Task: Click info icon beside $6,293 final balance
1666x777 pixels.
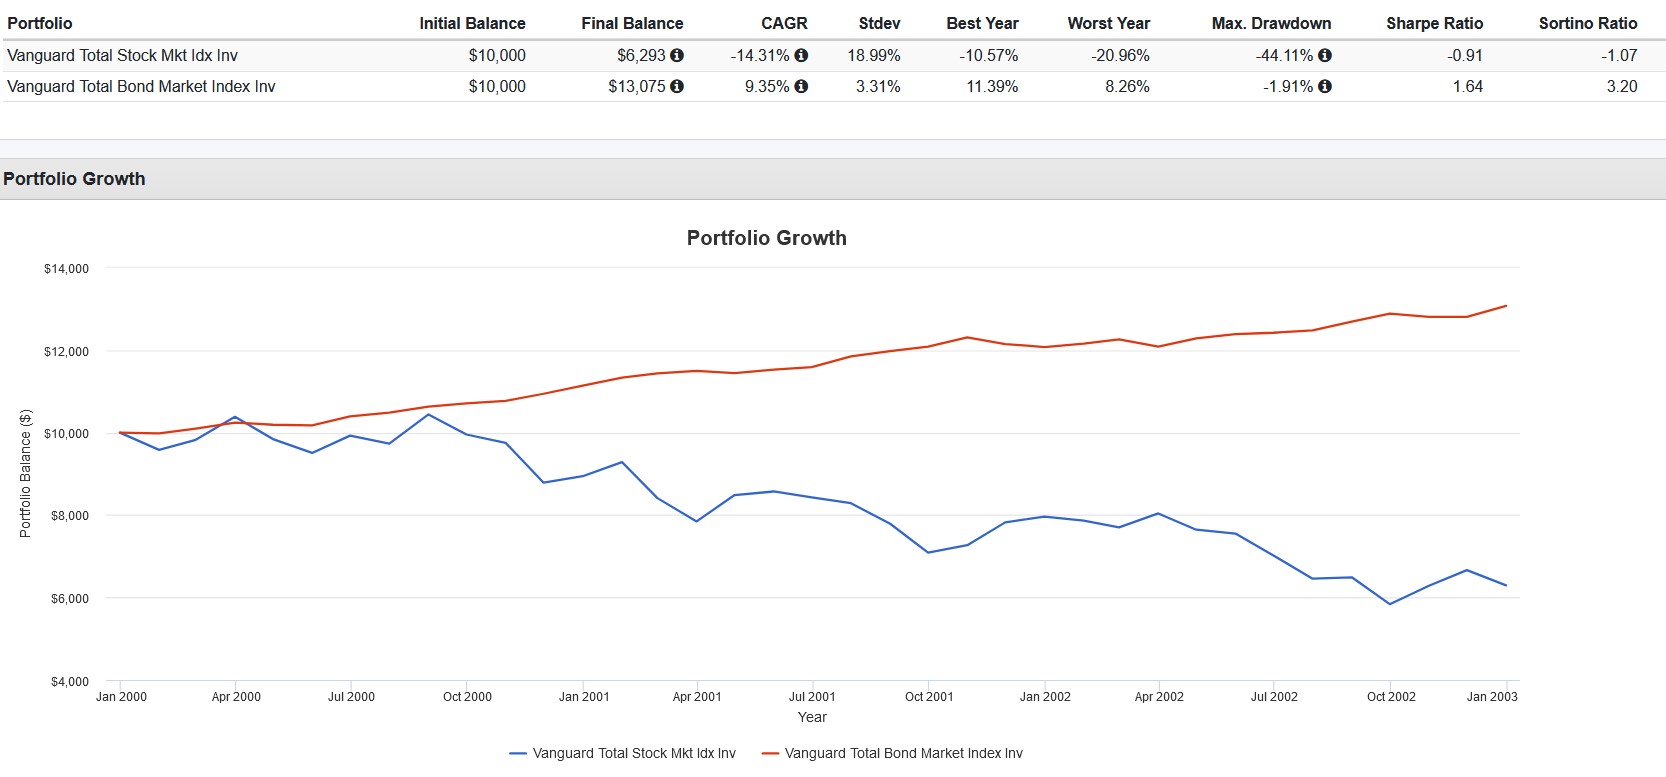Action: pos(677,56)
